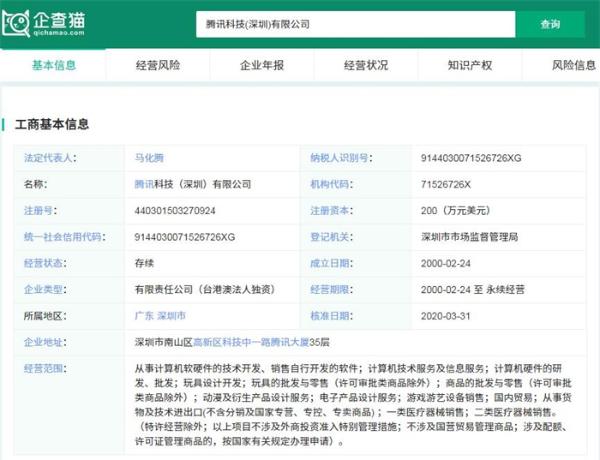The width and height of the screenshot is (600, 460).
Task: Open the 风险信息 tab
Action: coord(574,65)
